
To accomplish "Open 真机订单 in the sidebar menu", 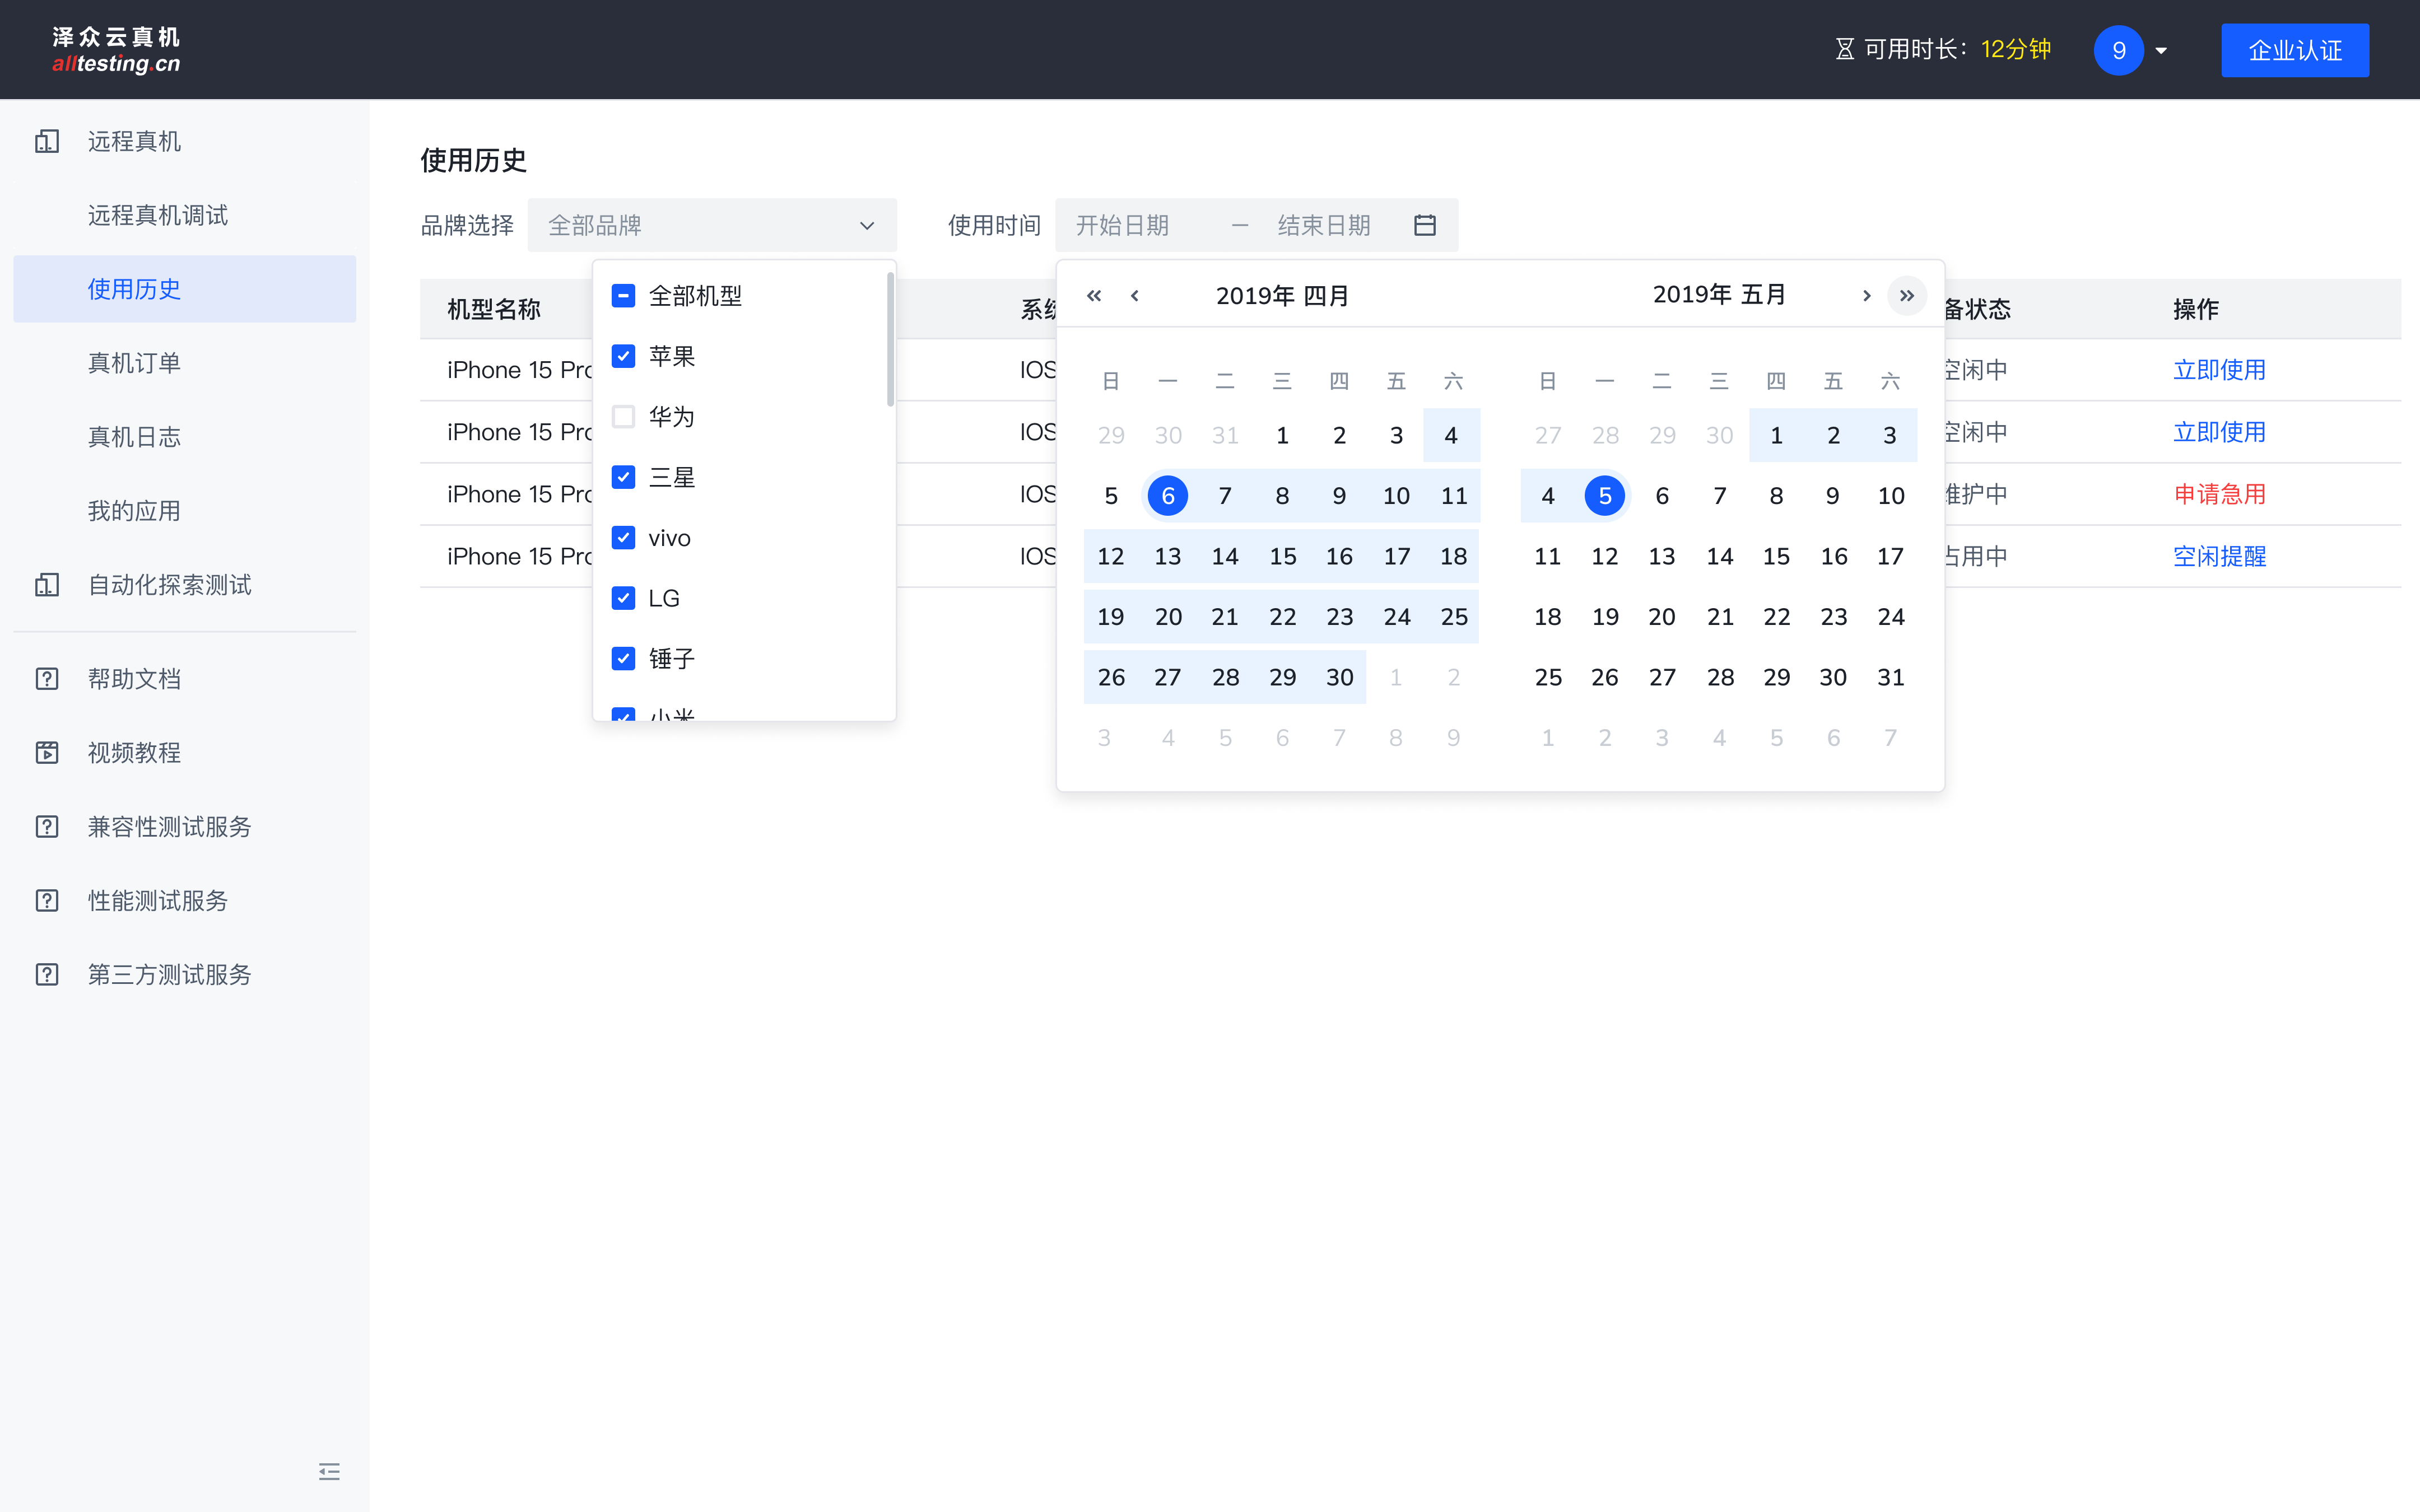I will tap(134, 363).
